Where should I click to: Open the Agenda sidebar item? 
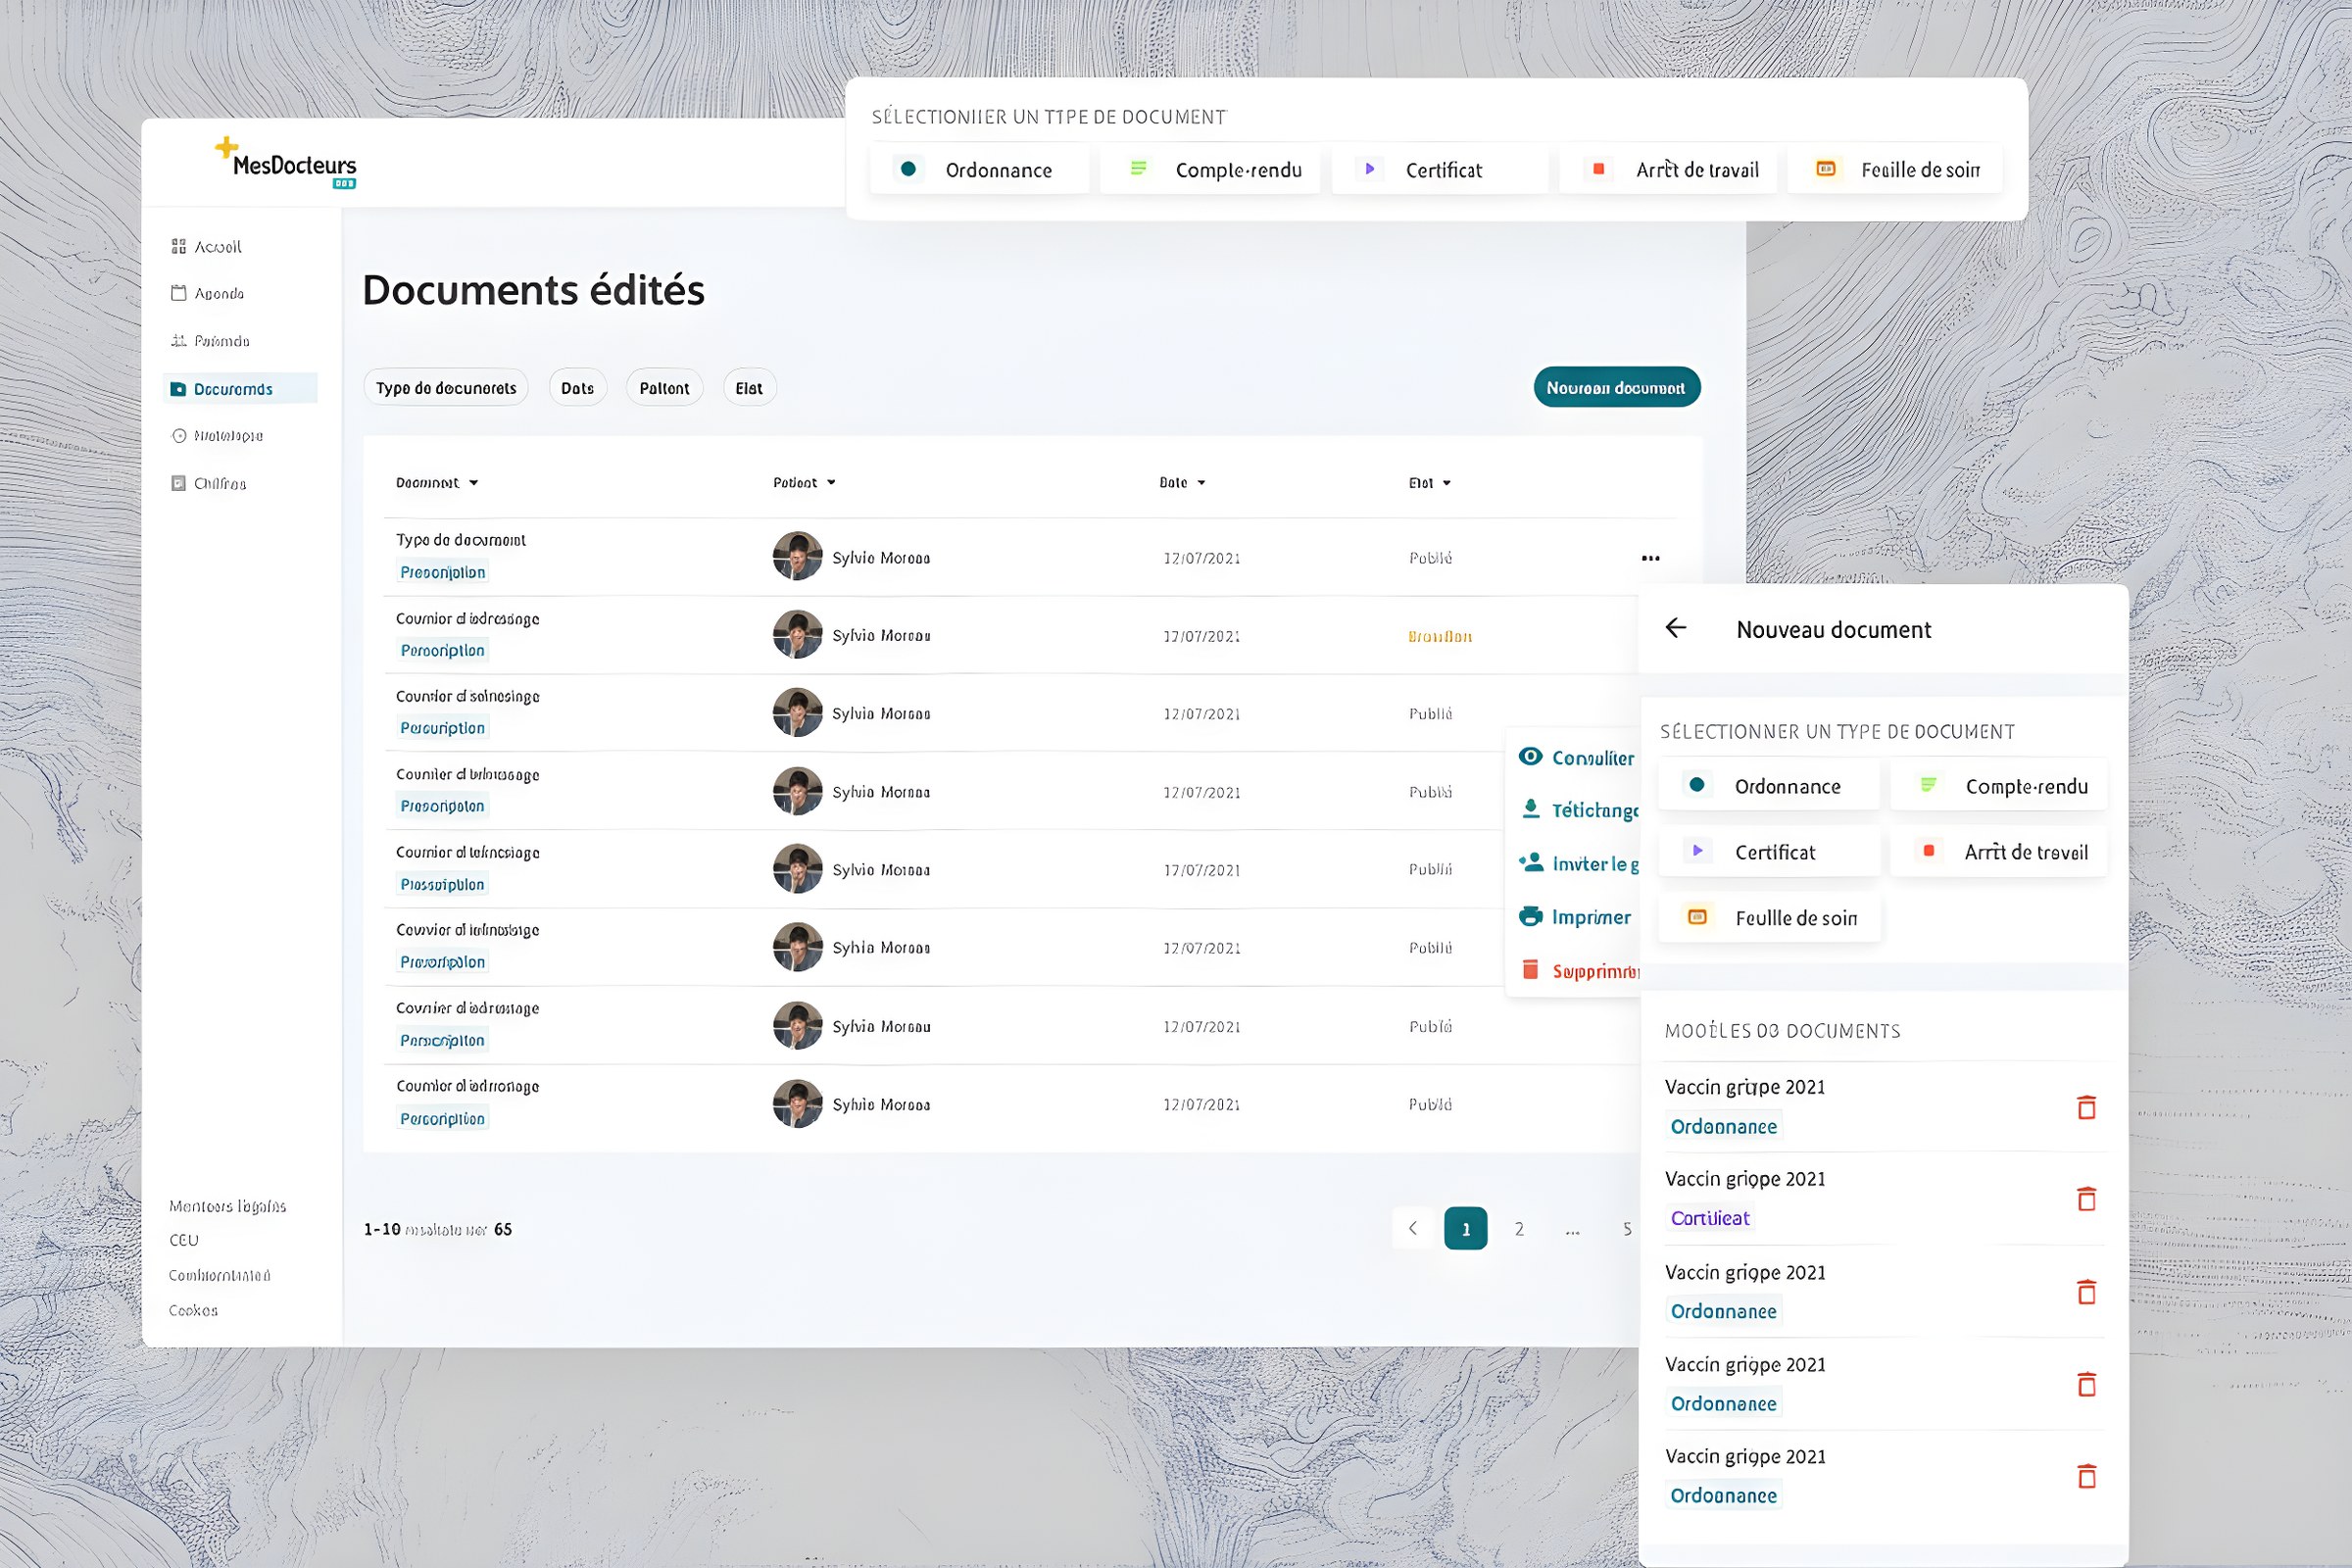pyautogui.click(x=208, y=293)
